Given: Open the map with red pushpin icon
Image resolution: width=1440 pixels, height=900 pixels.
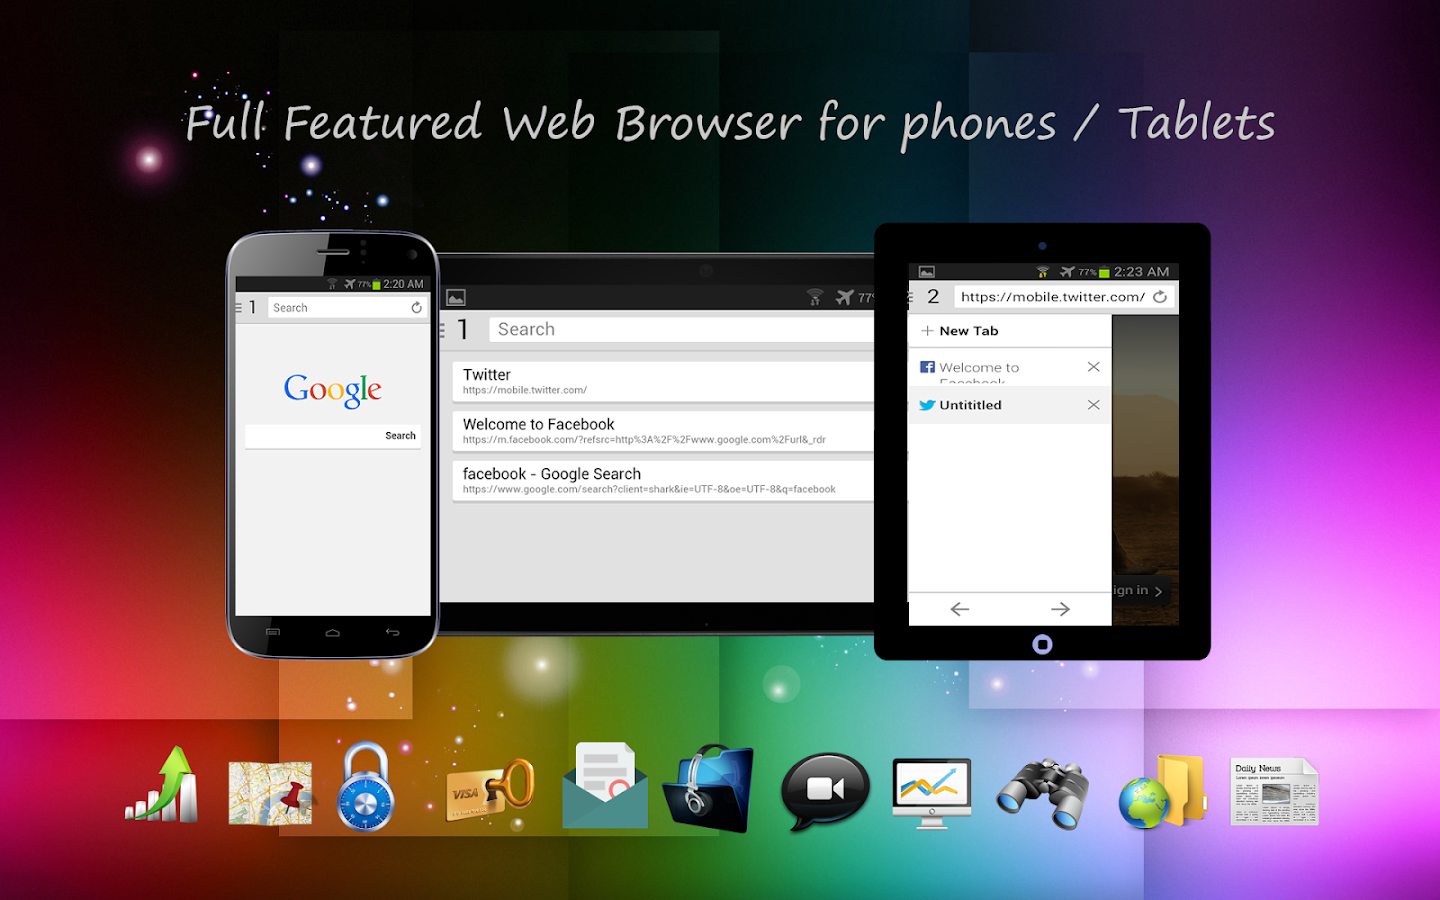Looking at the screenshot, I should (271, 793).
